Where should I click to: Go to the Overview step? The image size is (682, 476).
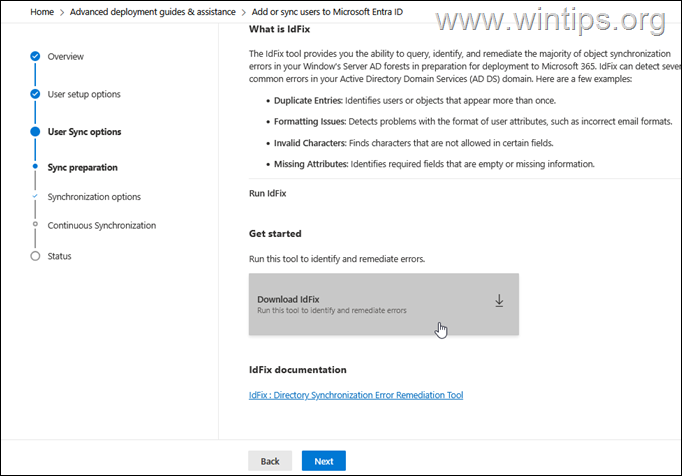click(66, 57)
